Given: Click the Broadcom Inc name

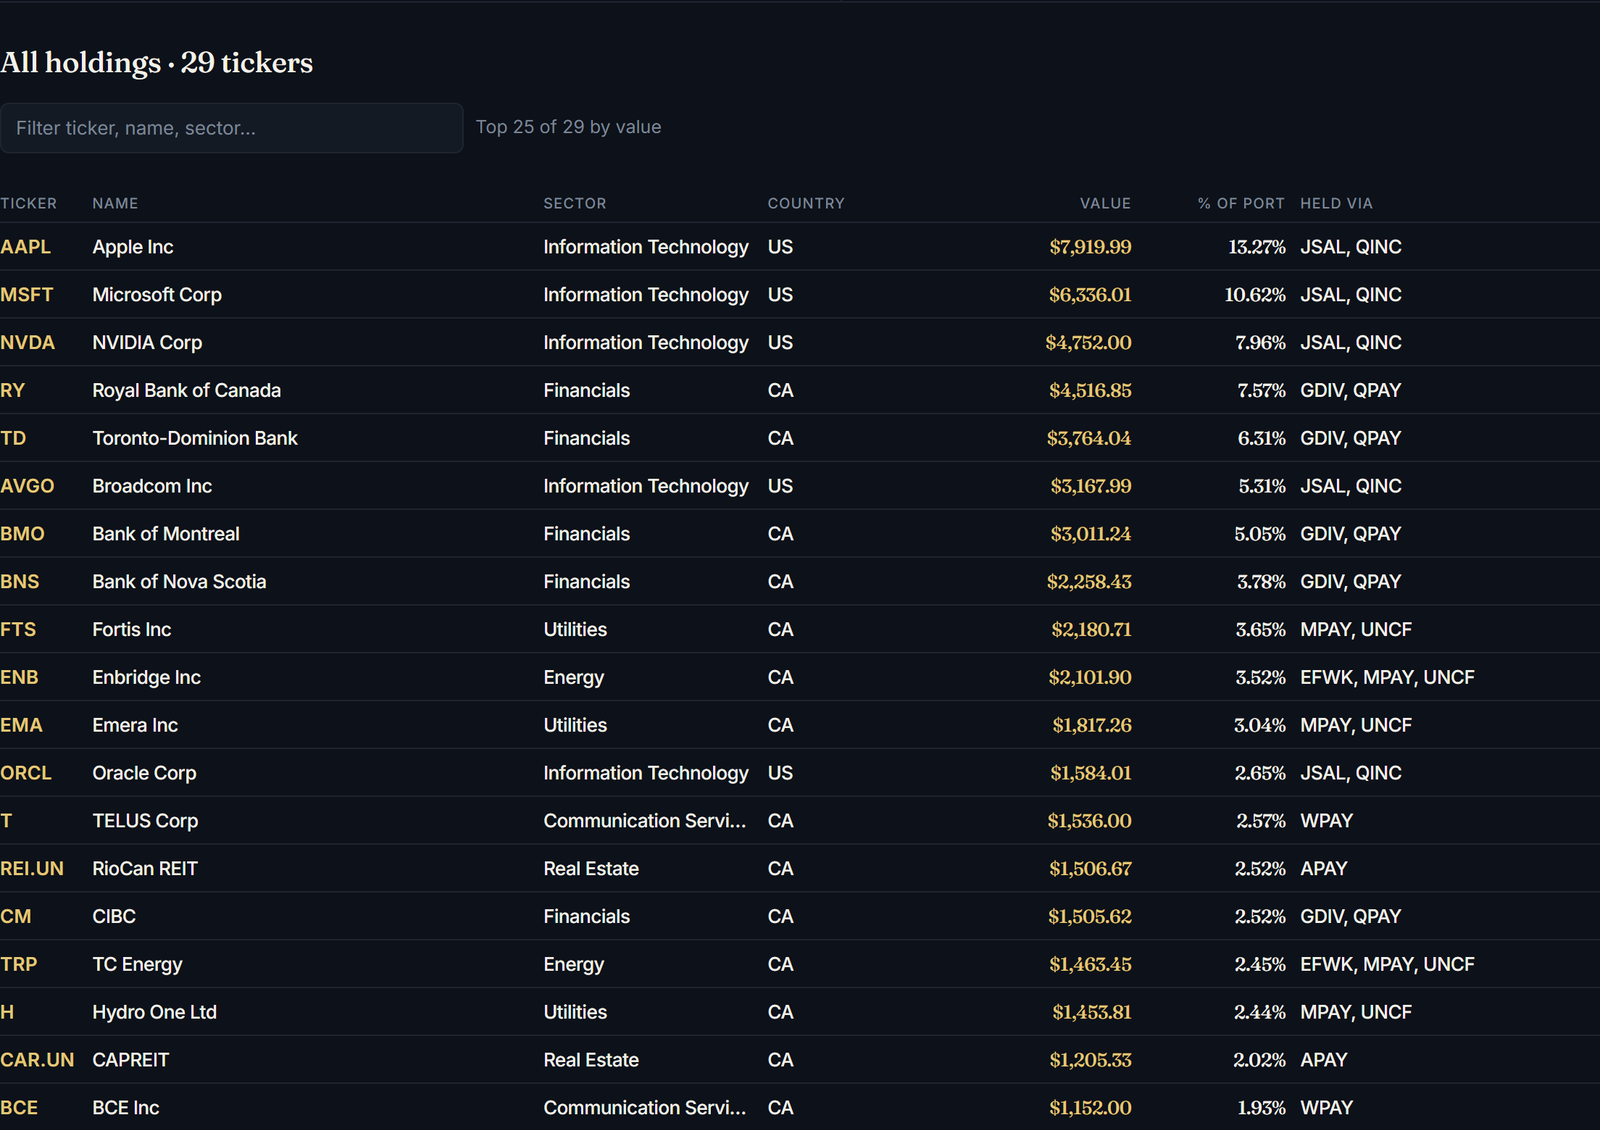Looking at the screenshot, I should pos(152,487).
